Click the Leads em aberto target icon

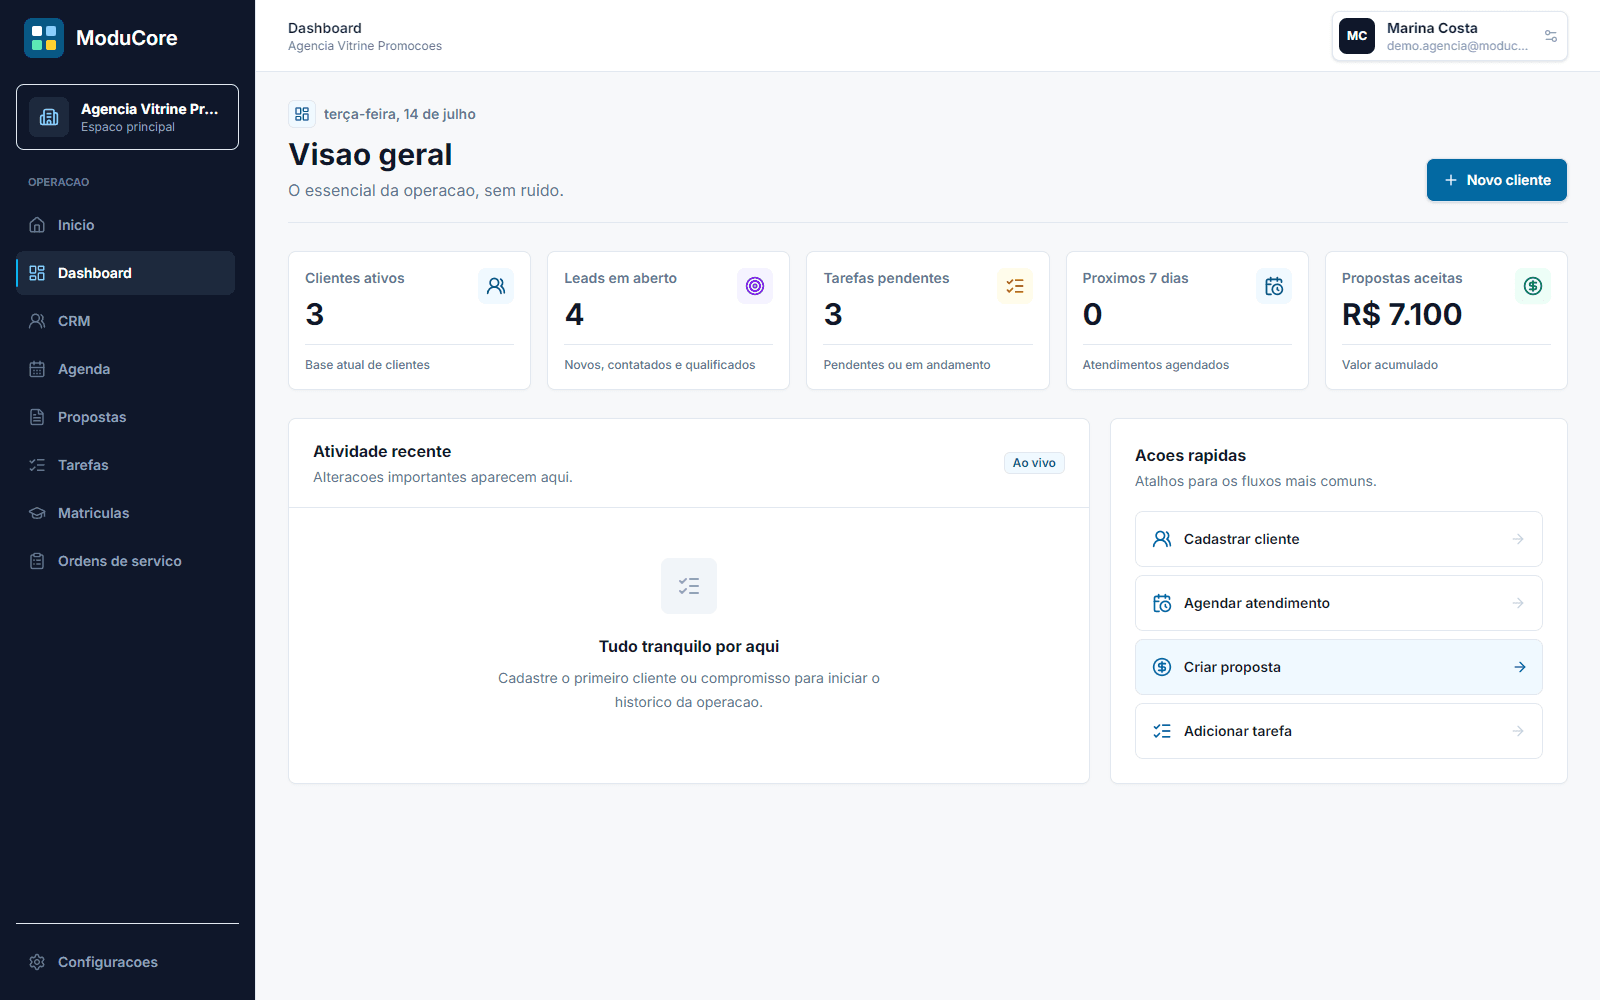coord(755,286)
